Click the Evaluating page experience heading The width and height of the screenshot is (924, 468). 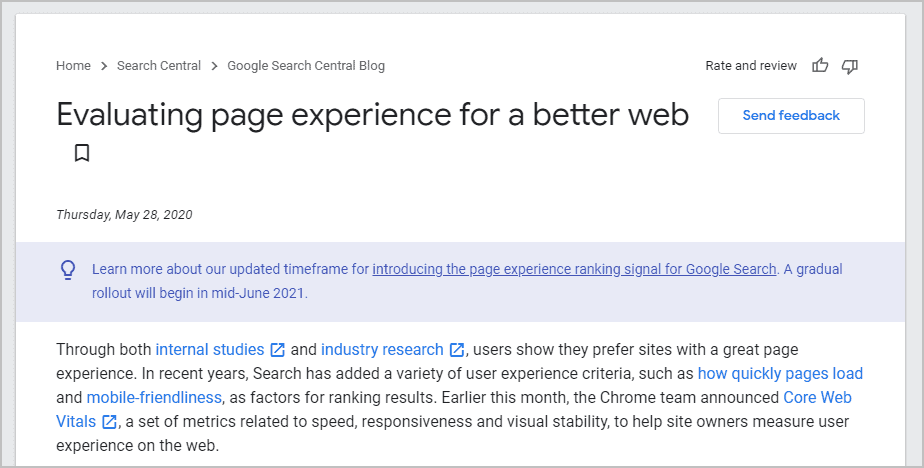point(372,114)
